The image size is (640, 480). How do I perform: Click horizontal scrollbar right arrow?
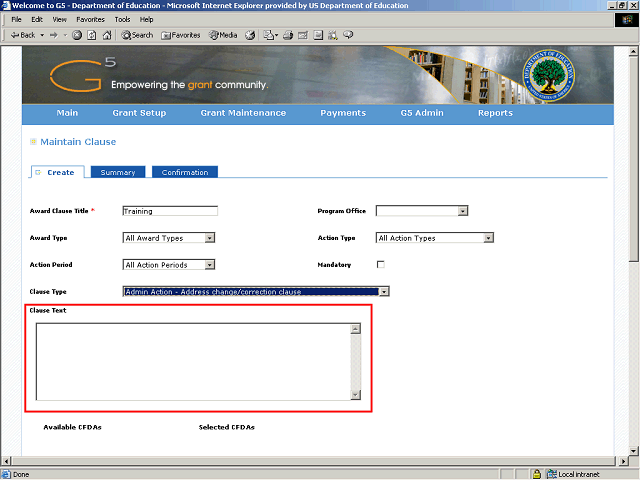[x=623, y=461]
